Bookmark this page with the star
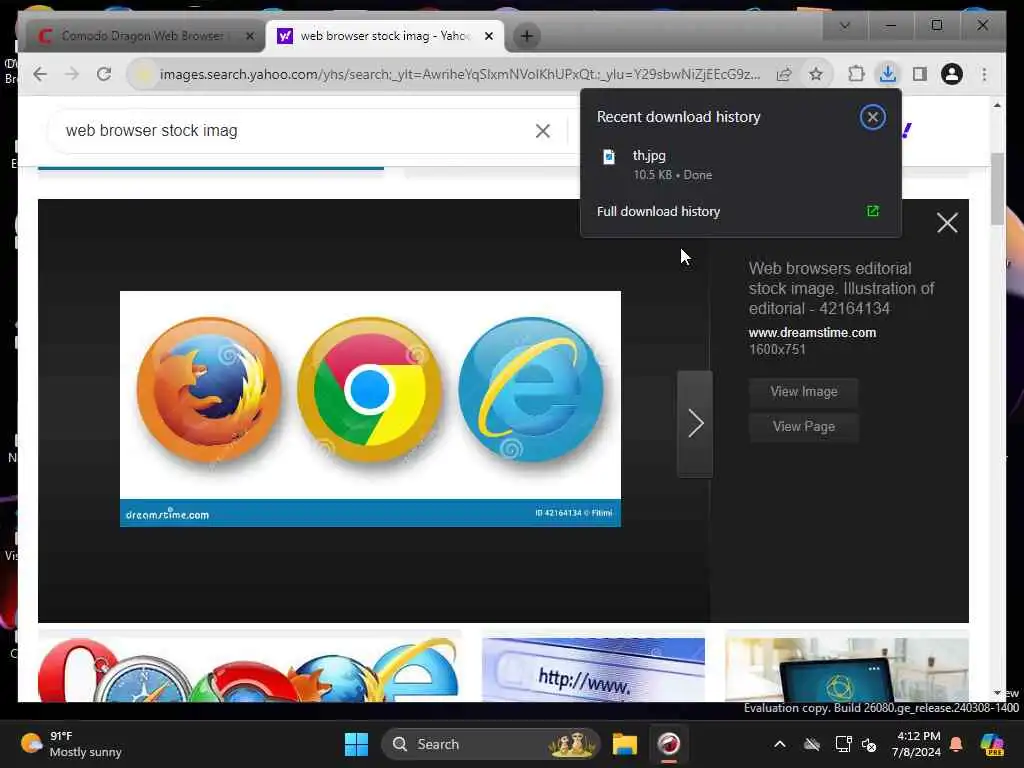This screenshot has width=1024, height=768. [816, 74]
